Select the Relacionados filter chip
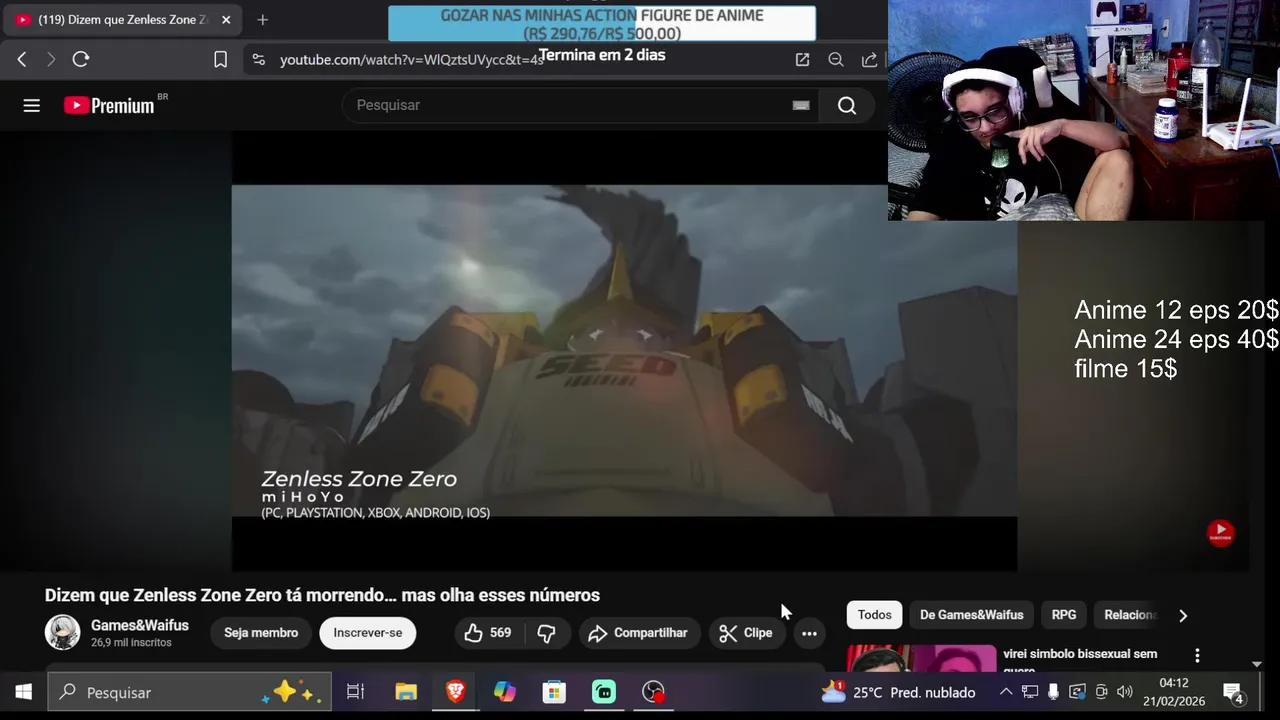The height and width of the screenshot is (720, 1280). tap(1130, 615)
